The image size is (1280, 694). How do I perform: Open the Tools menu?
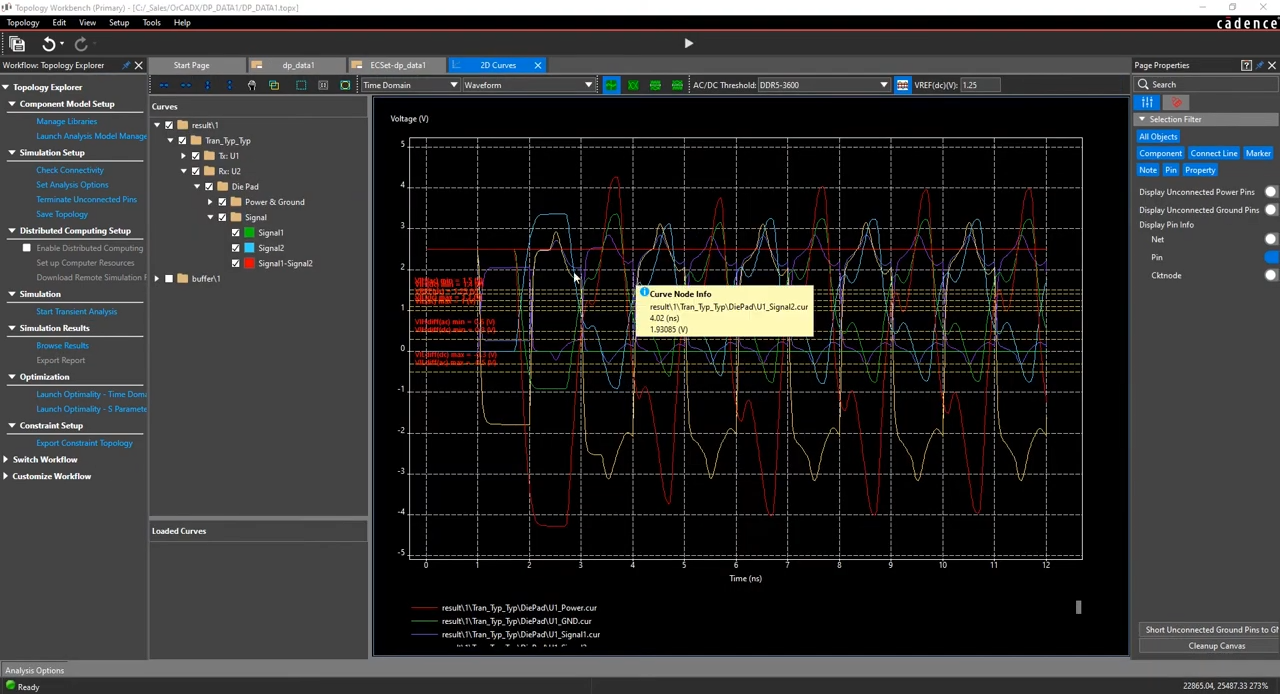151,22
